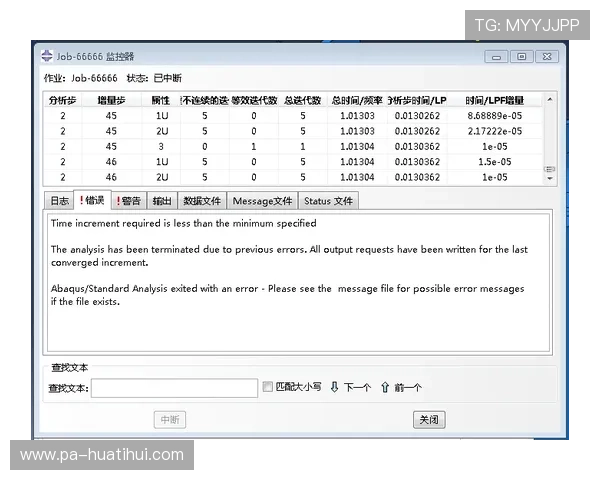Click the 增量步 column header
The height and width of the screenshot is (480, 600).
(x=109, y=100)
